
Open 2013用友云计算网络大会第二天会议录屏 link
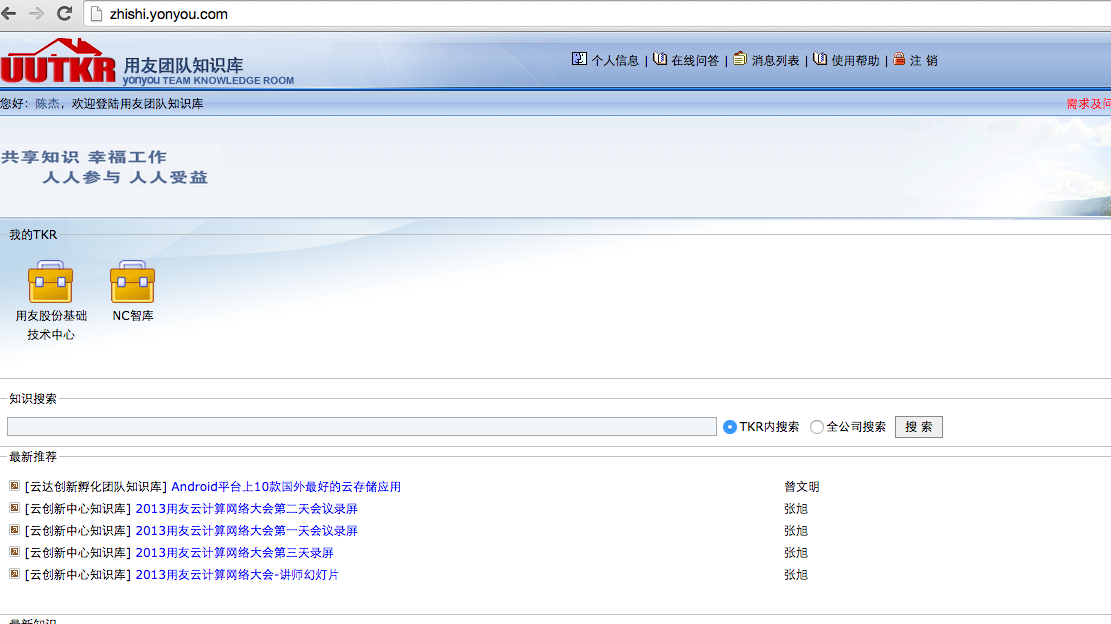(247, 509)
